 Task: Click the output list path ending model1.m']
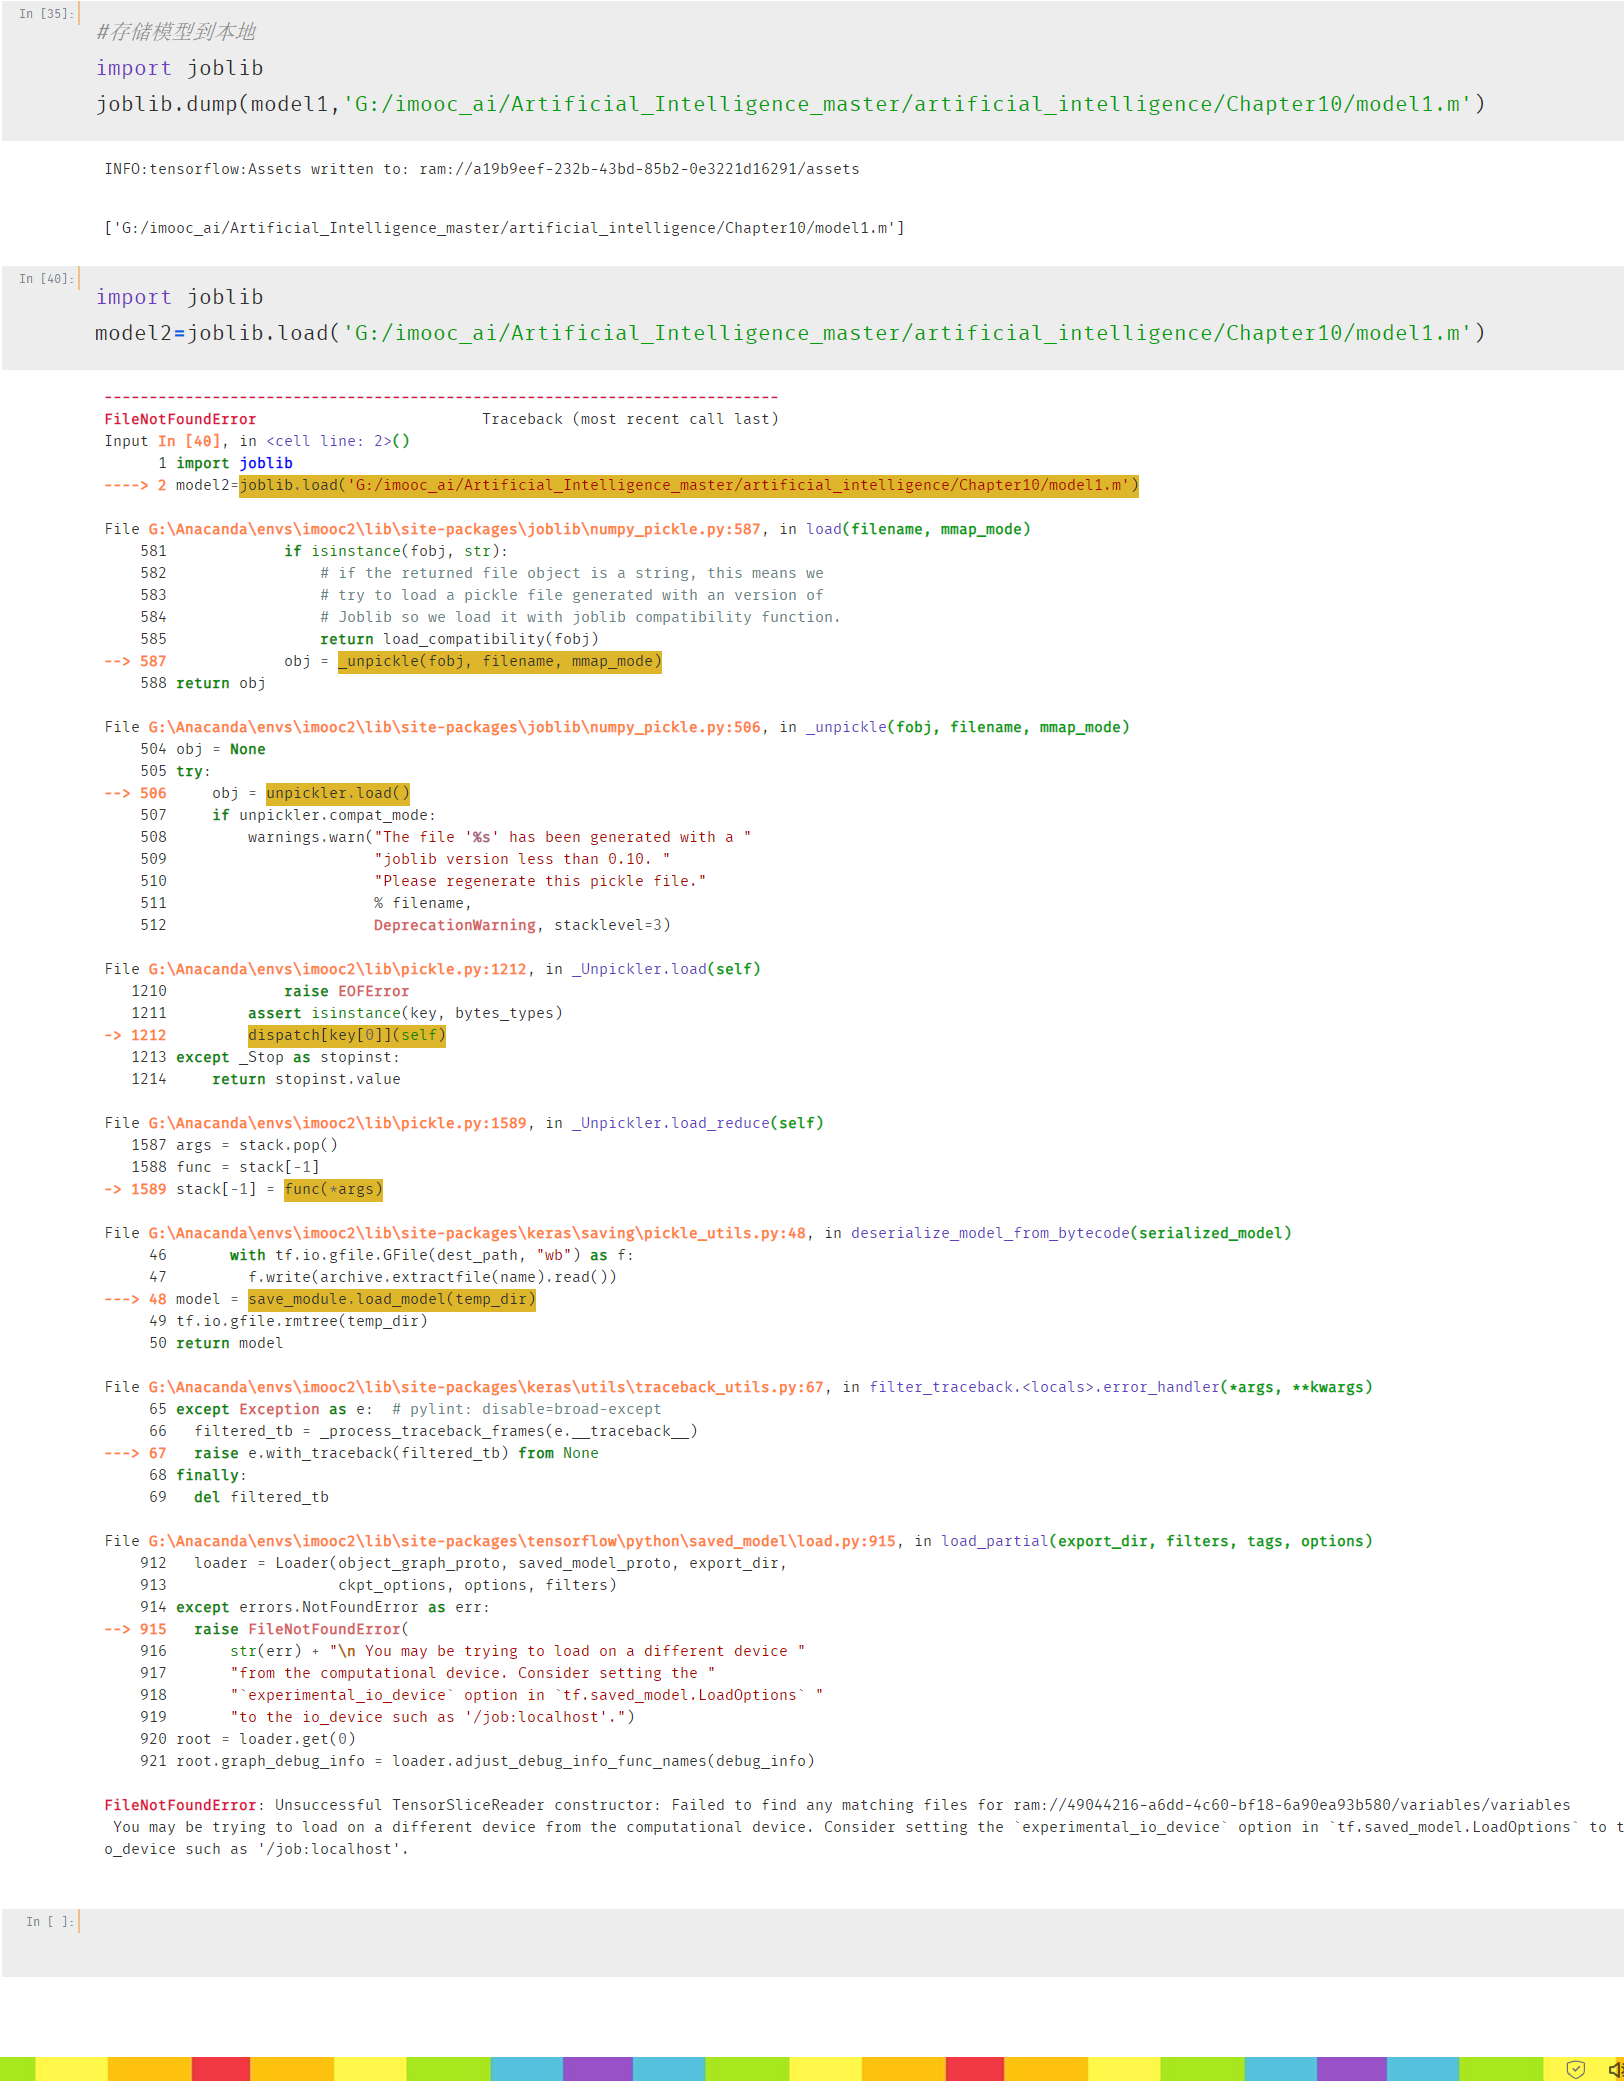click(504, 228)
